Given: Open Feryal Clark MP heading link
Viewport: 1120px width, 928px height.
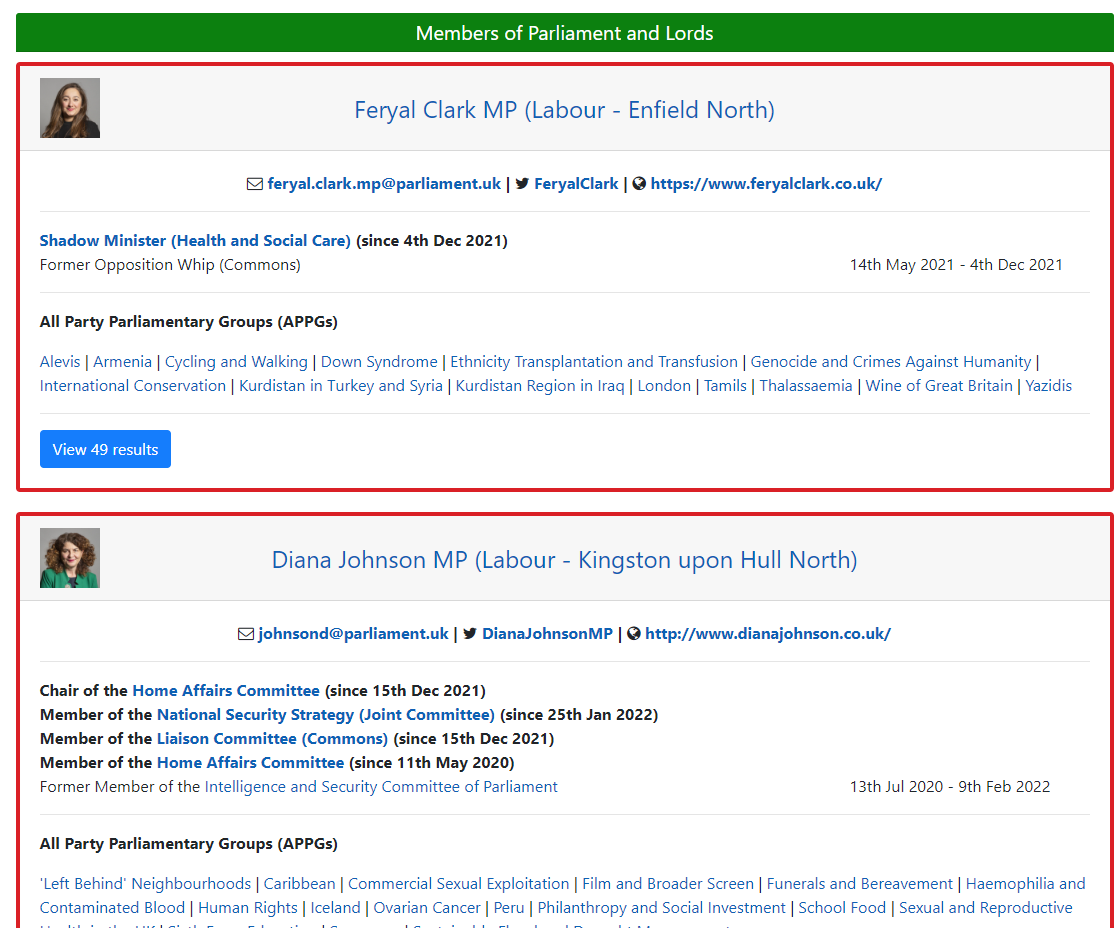Looking at the screenshot, I should 564,110.
